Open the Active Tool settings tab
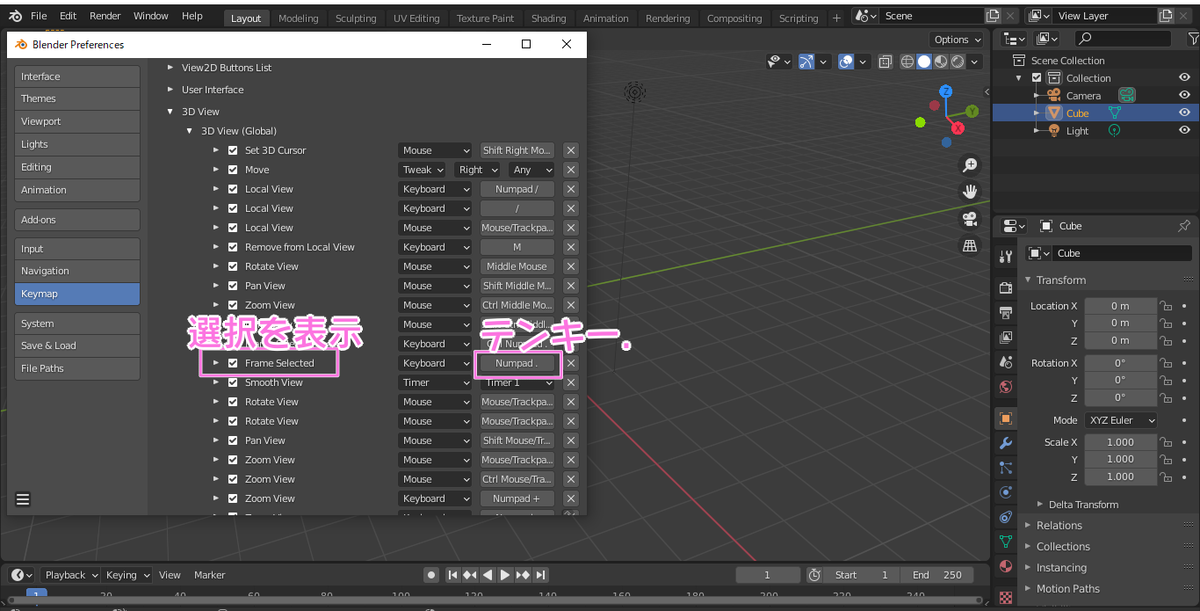1200x611 pixels. pyautogui.click(x=1006, y=256)
